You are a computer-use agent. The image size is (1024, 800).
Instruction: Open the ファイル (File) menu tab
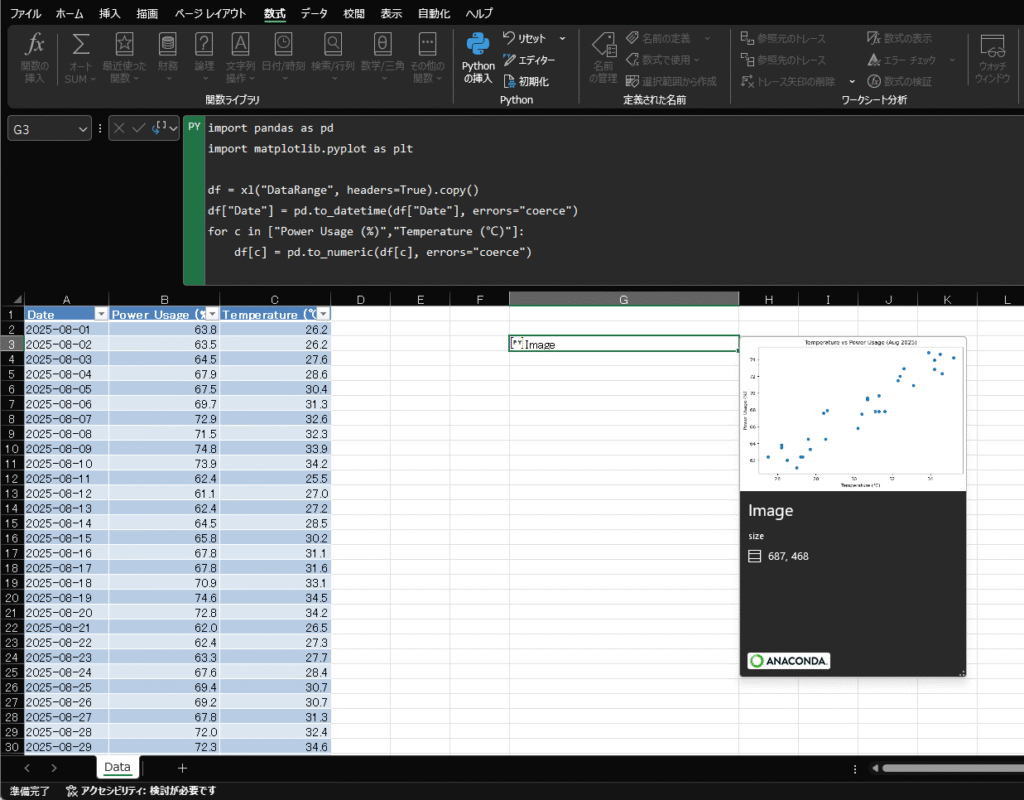click(25, 14)
